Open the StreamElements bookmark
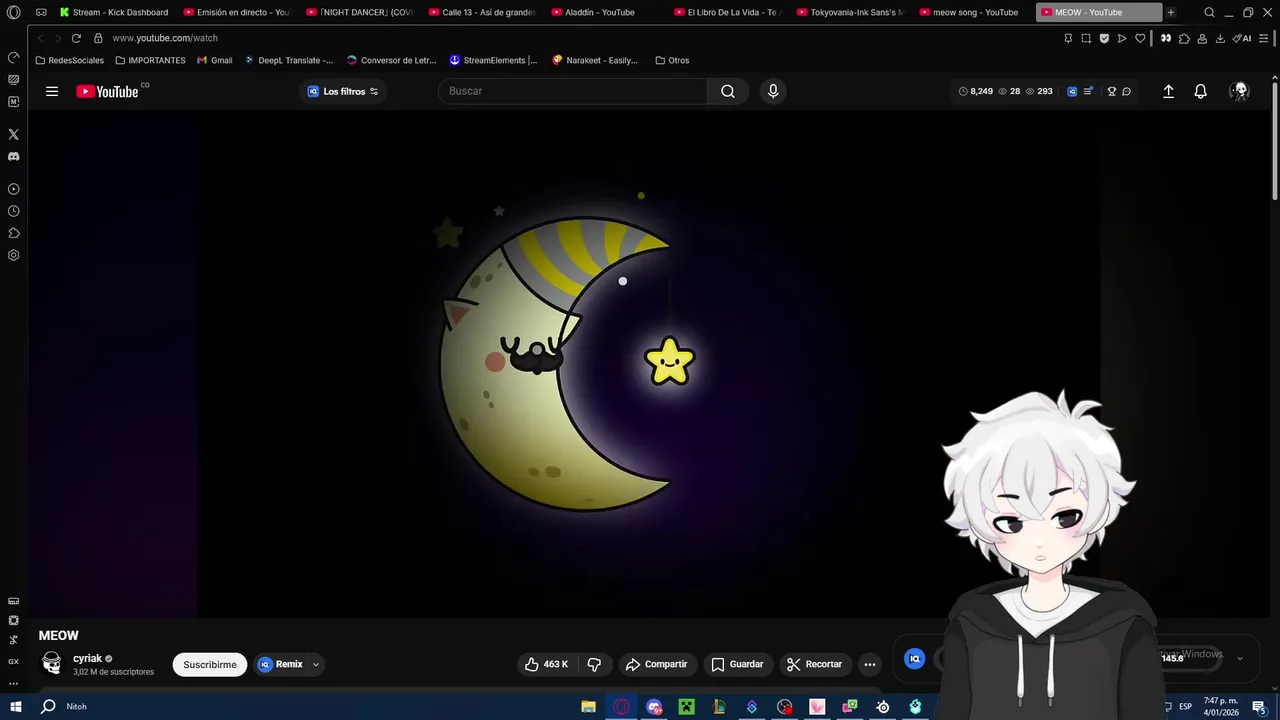The width and height of the screenshot is (1280, 720). pos(493,60)
